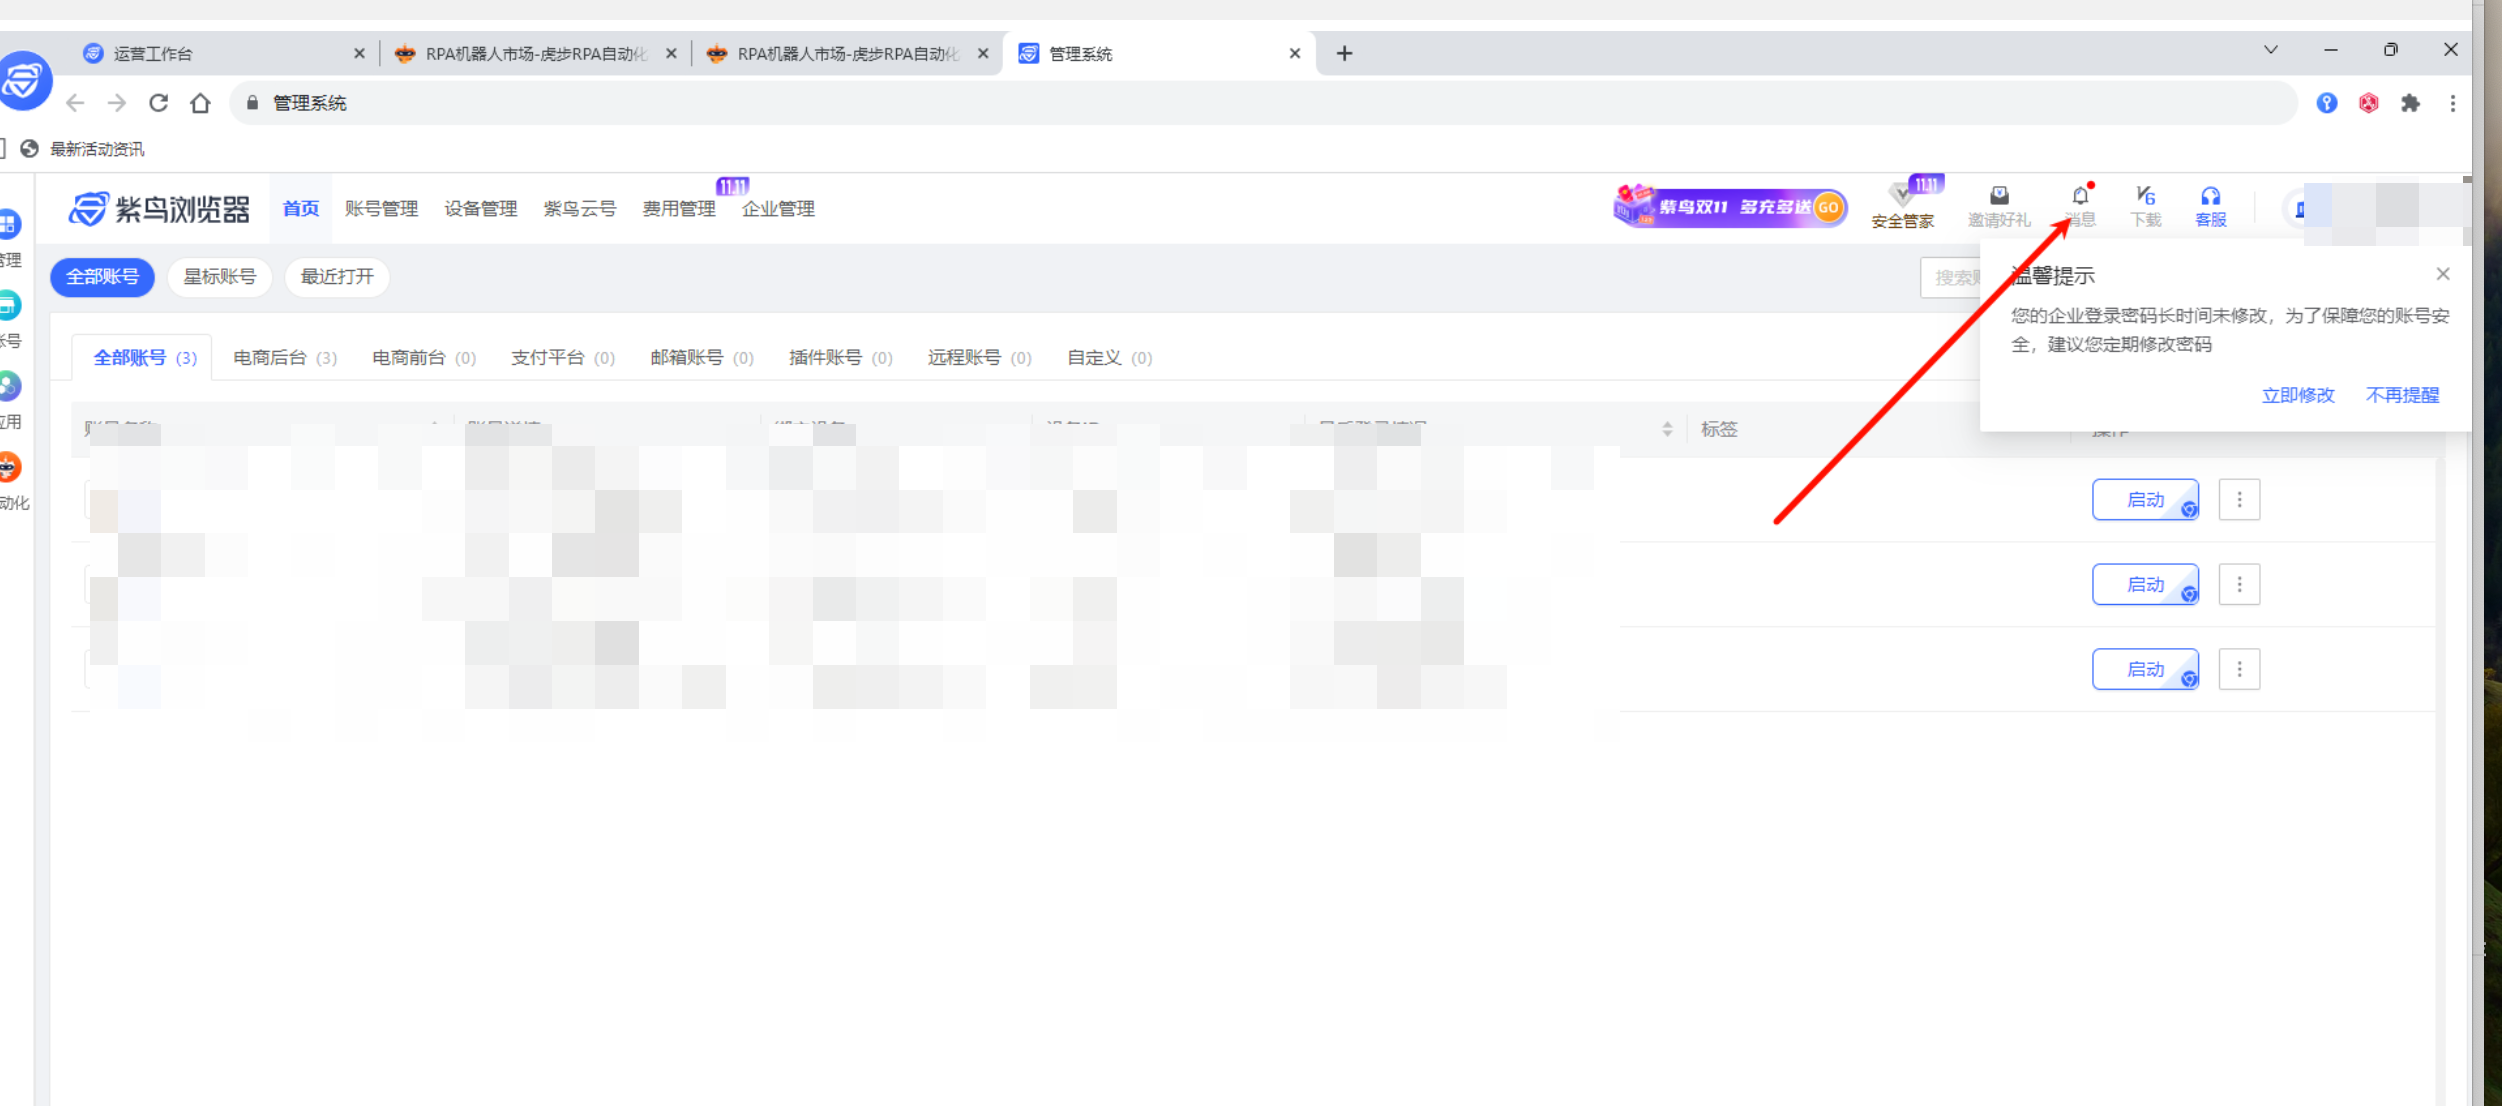Expand the browser tab search chevron

pos(2270,50)
